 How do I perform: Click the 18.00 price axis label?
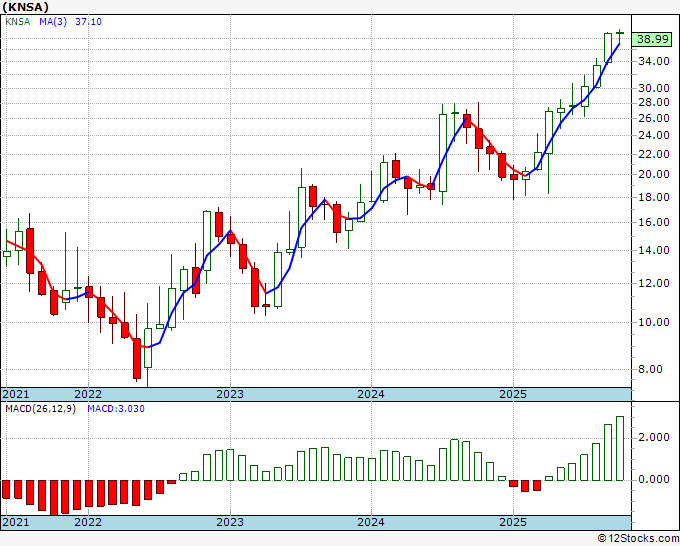coord(654,197)
